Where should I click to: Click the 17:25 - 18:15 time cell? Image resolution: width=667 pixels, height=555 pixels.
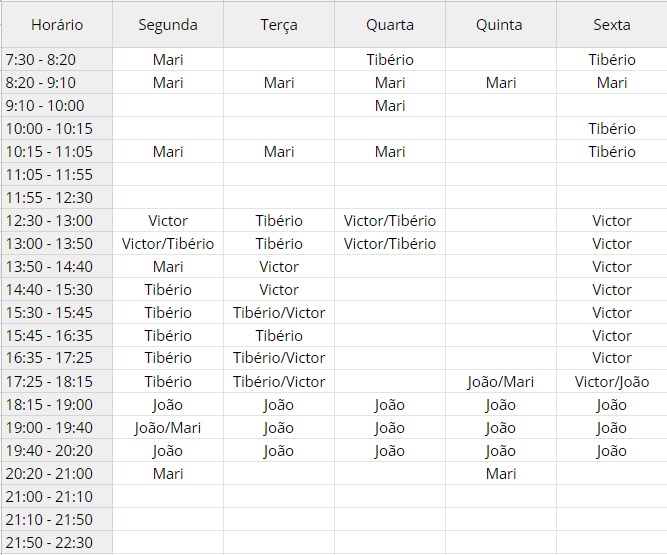pos(57,381)
